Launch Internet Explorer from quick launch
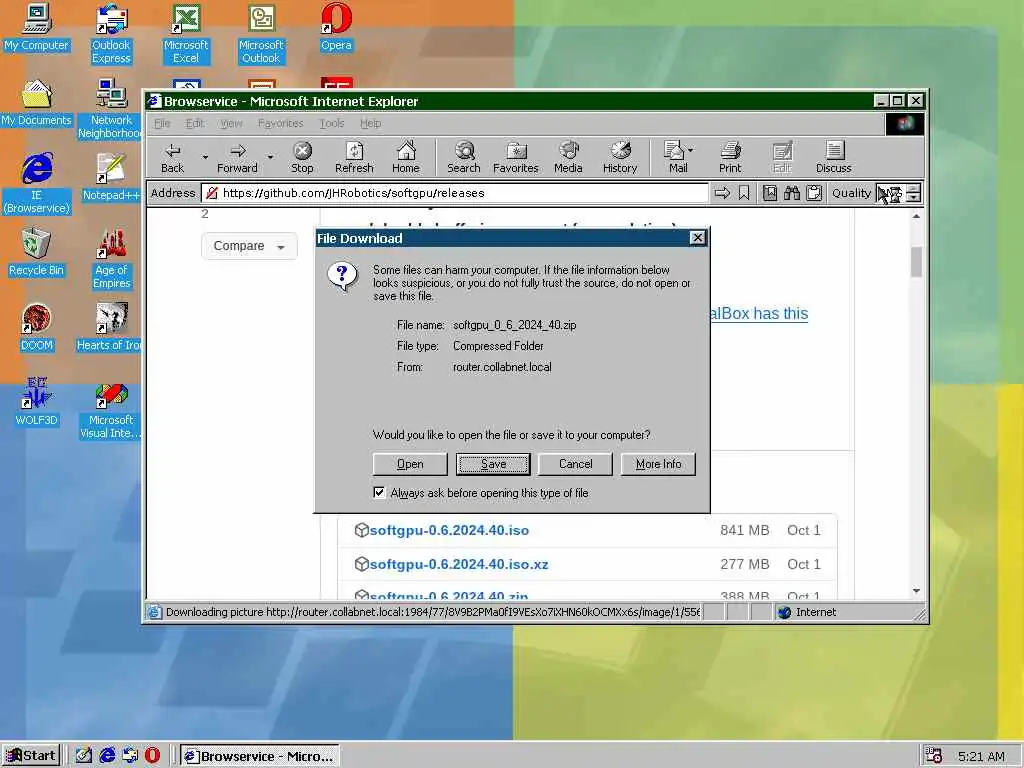Viewport: 1024px width, 768px height. [x=107, y=756]
